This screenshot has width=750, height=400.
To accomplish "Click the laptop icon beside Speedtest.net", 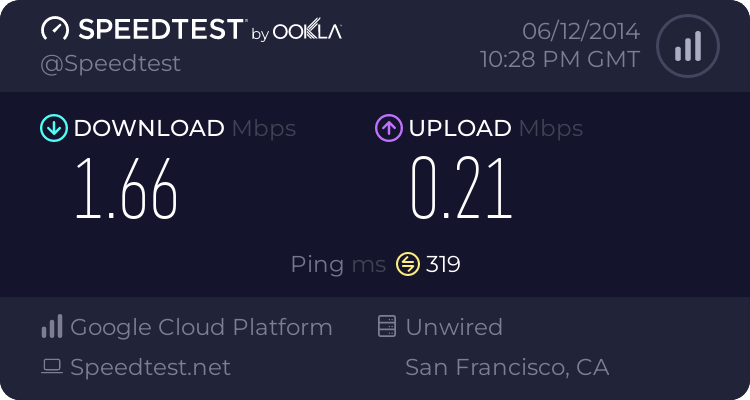I will pyautogui.click(x=52, y=367).
